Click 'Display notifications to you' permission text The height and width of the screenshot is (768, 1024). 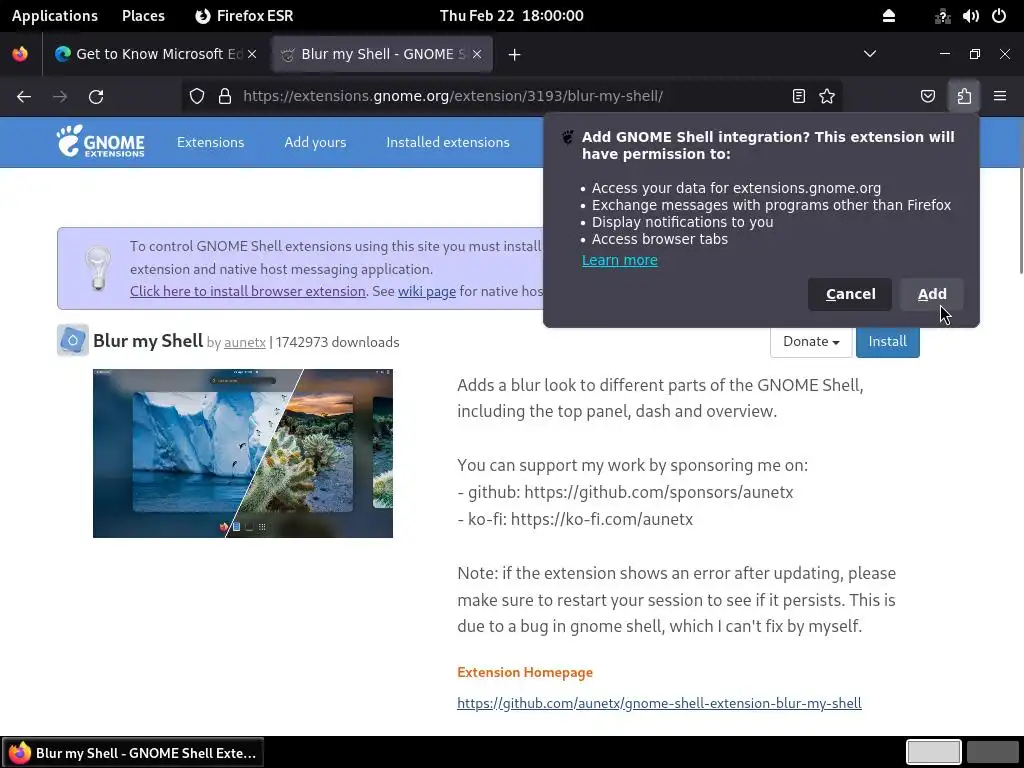point(682,222)
